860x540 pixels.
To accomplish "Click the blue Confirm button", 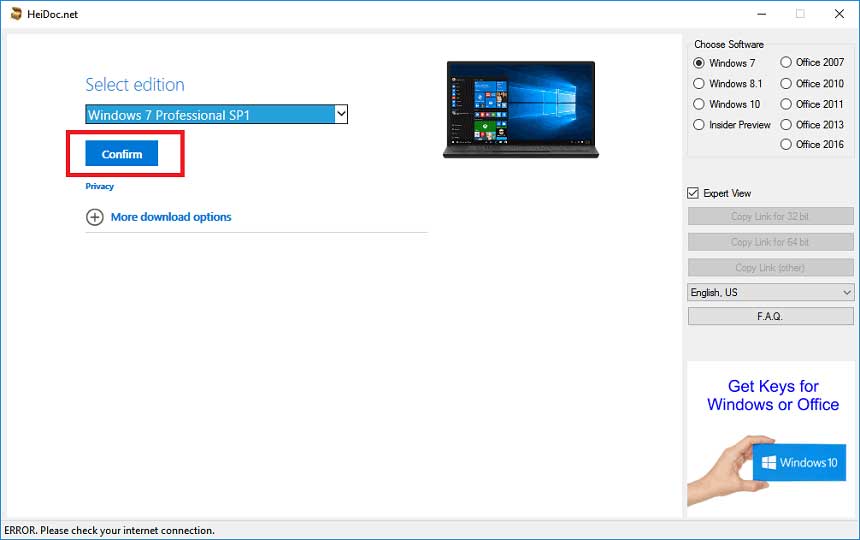I will pos(121,154).
